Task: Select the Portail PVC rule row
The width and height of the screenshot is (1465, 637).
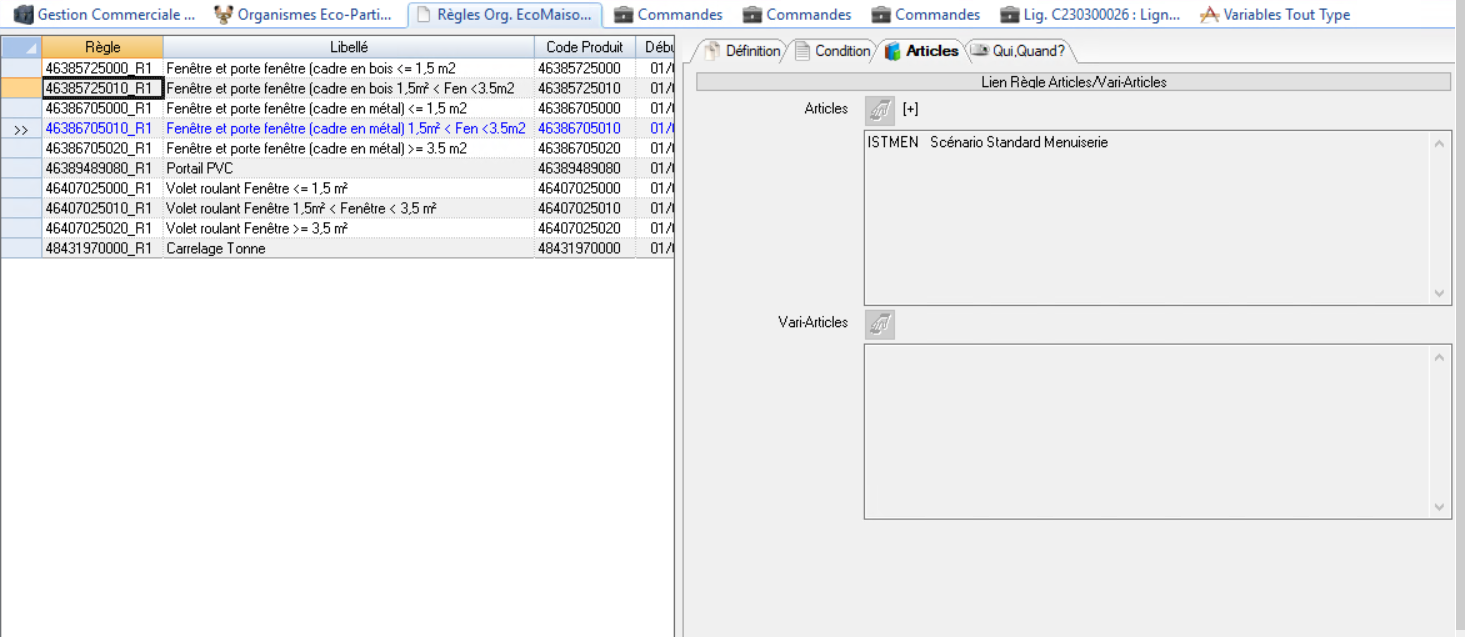Action: pyautogui.click(x=200, y=168)
